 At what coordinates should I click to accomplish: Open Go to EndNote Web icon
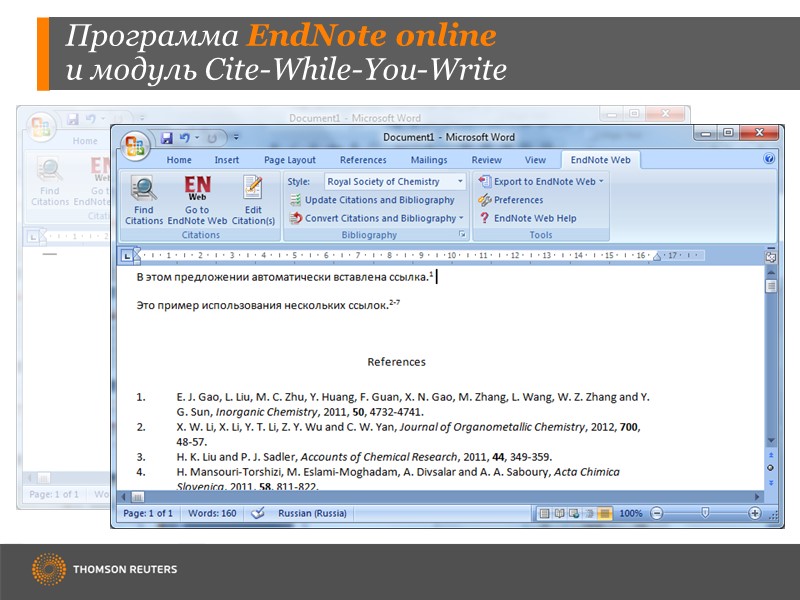pos(197,188)
